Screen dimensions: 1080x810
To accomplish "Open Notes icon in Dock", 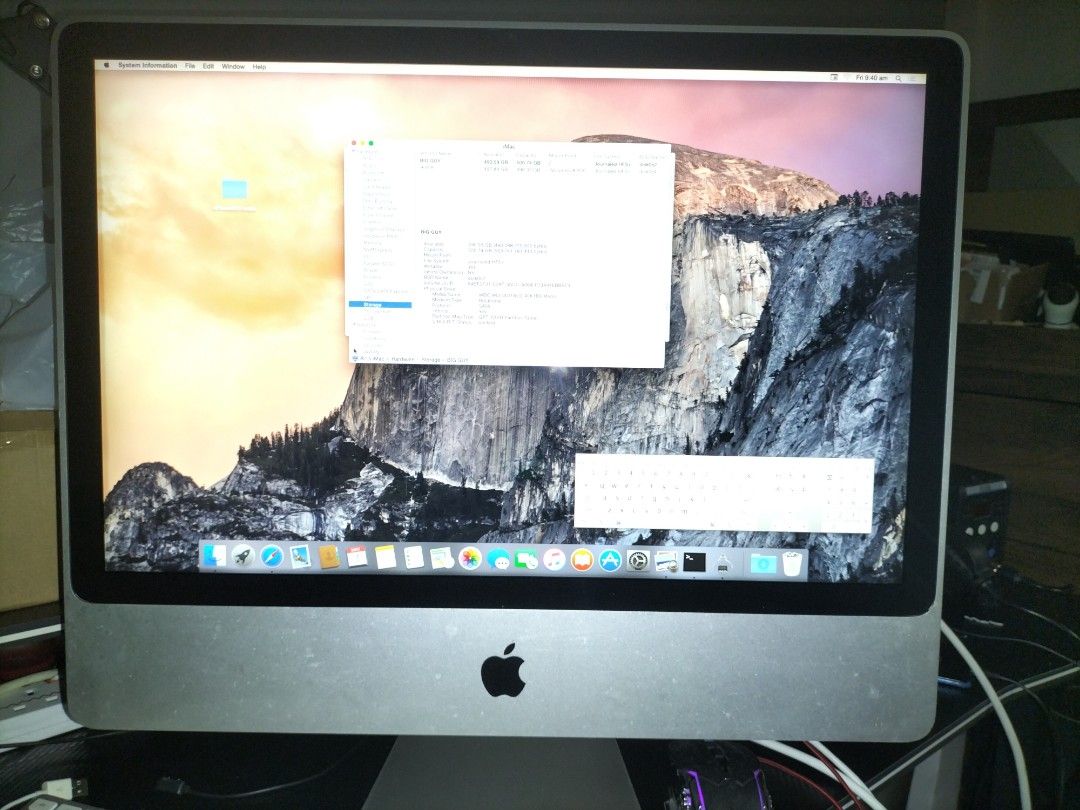I will [385, 557].
